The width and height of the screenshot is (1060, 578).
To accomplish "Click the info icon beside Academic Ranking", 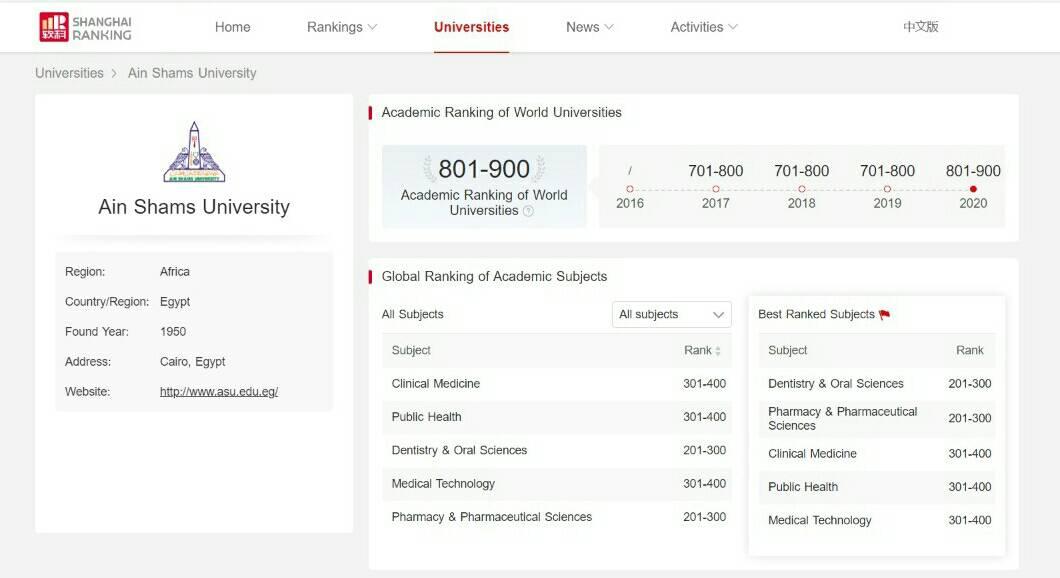I will [x=528, y=211].
